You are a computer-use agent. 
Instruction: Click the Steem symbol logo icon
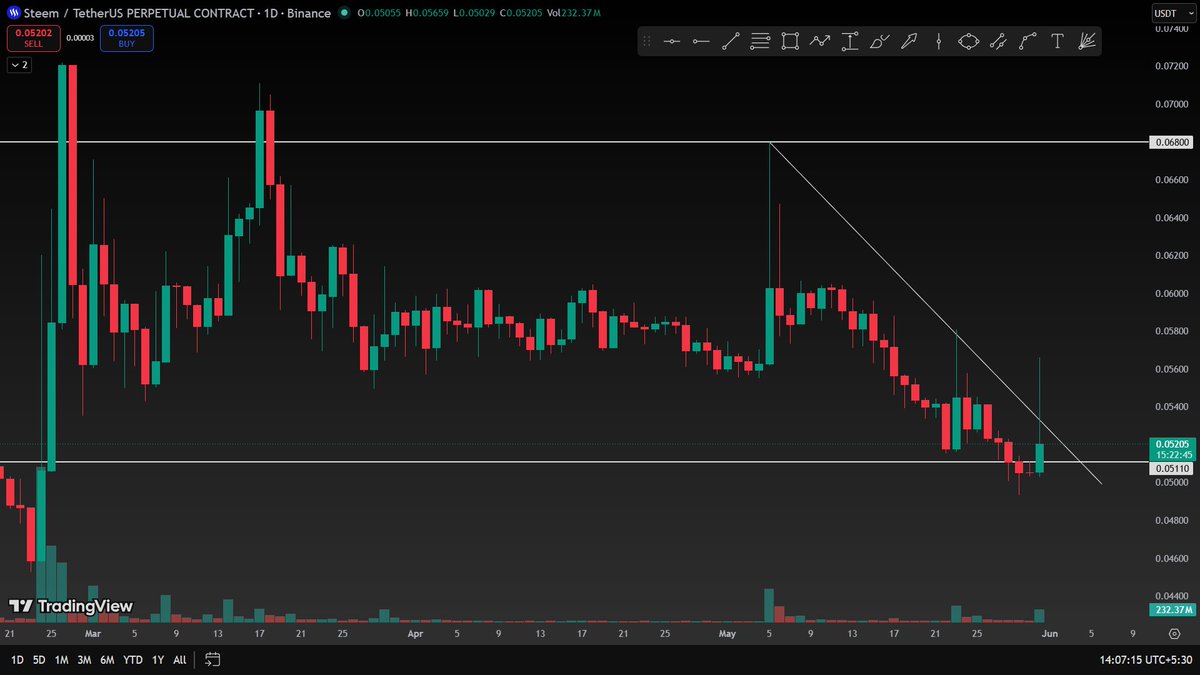tap(15, 13)
